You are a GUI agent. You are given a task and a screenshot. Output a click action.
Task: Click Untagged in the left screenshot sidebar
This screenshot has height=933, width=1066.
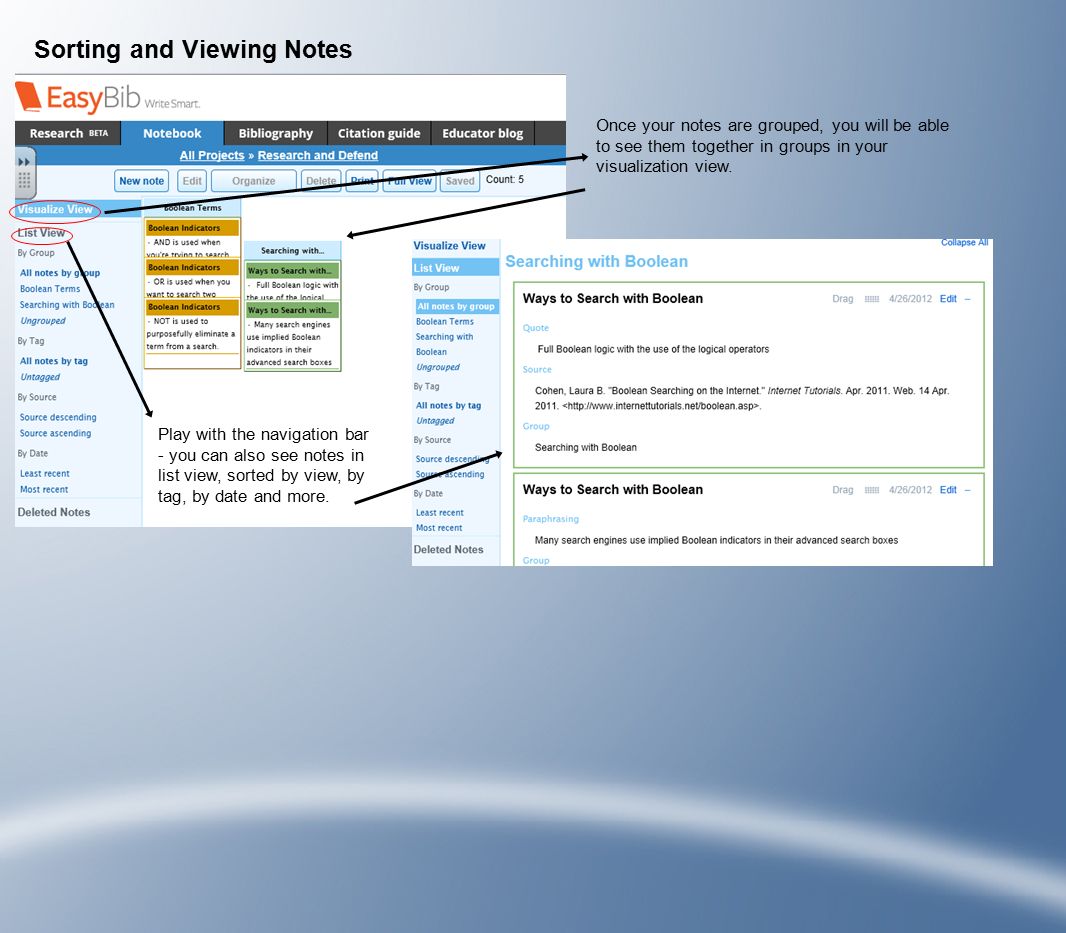(x=40, y=377)
